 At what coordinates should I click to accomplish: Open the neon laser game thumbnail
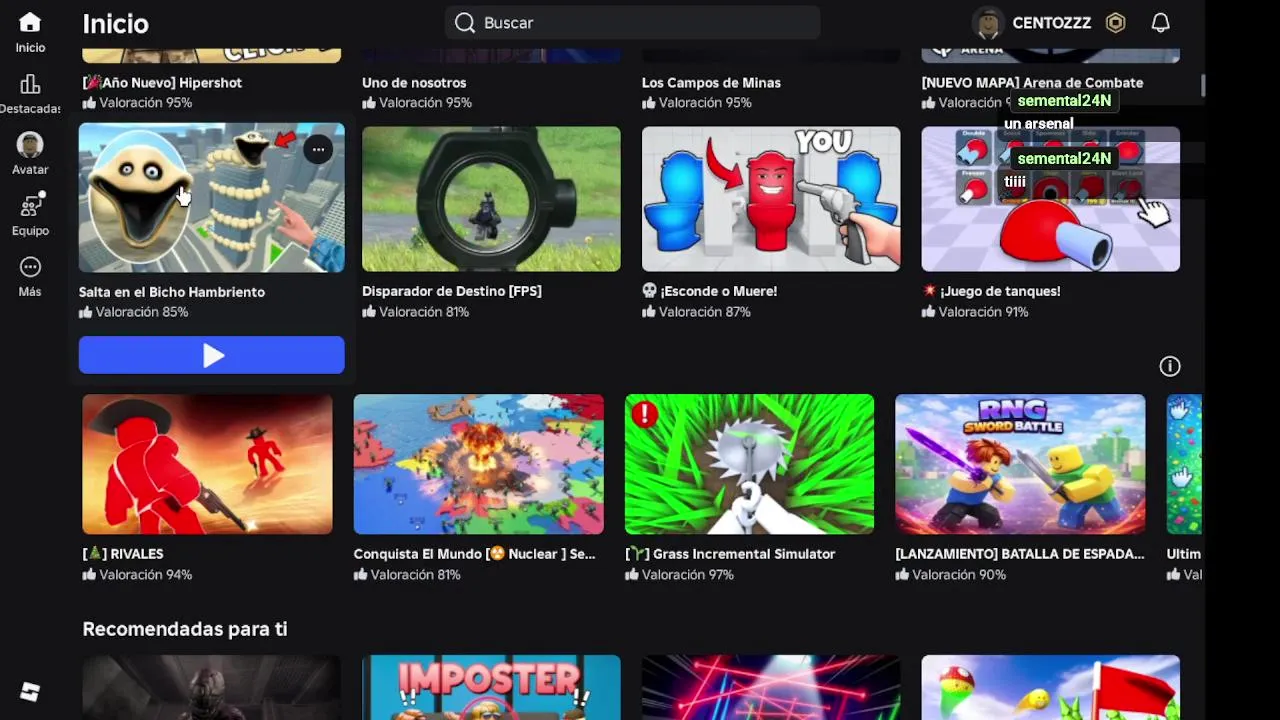[771, 687]
